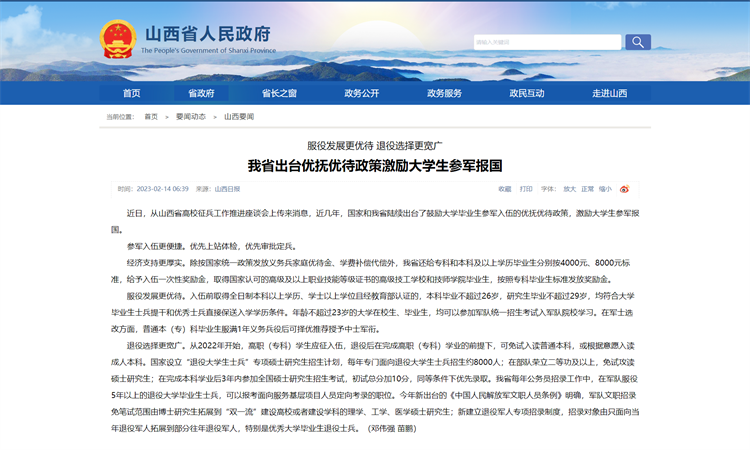
Task: Open 政务服务 navigation item
Action: pos(444,93)
